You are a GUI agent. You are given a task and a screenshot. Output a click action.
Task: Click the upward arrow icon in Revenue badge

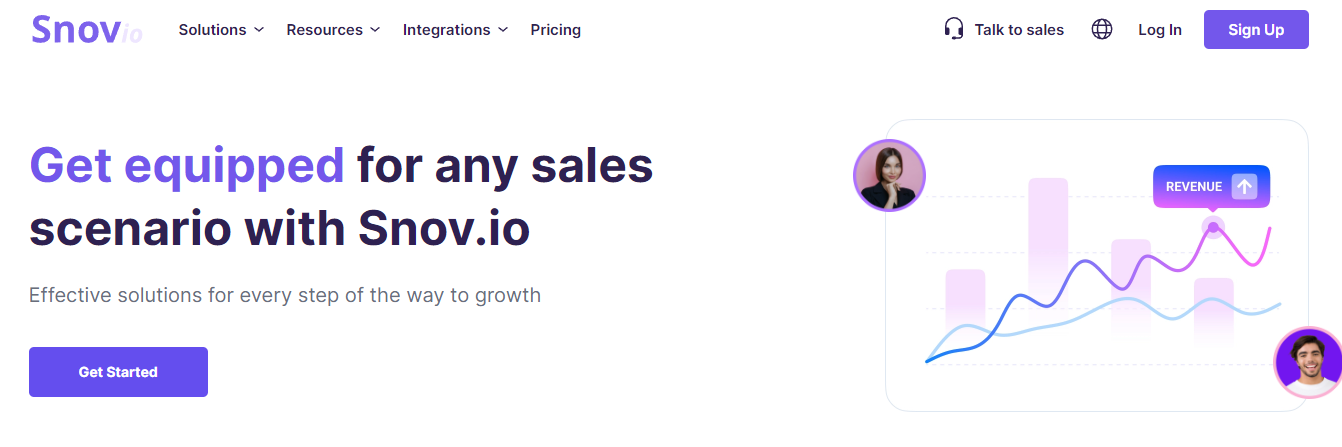coord(1244,186)
